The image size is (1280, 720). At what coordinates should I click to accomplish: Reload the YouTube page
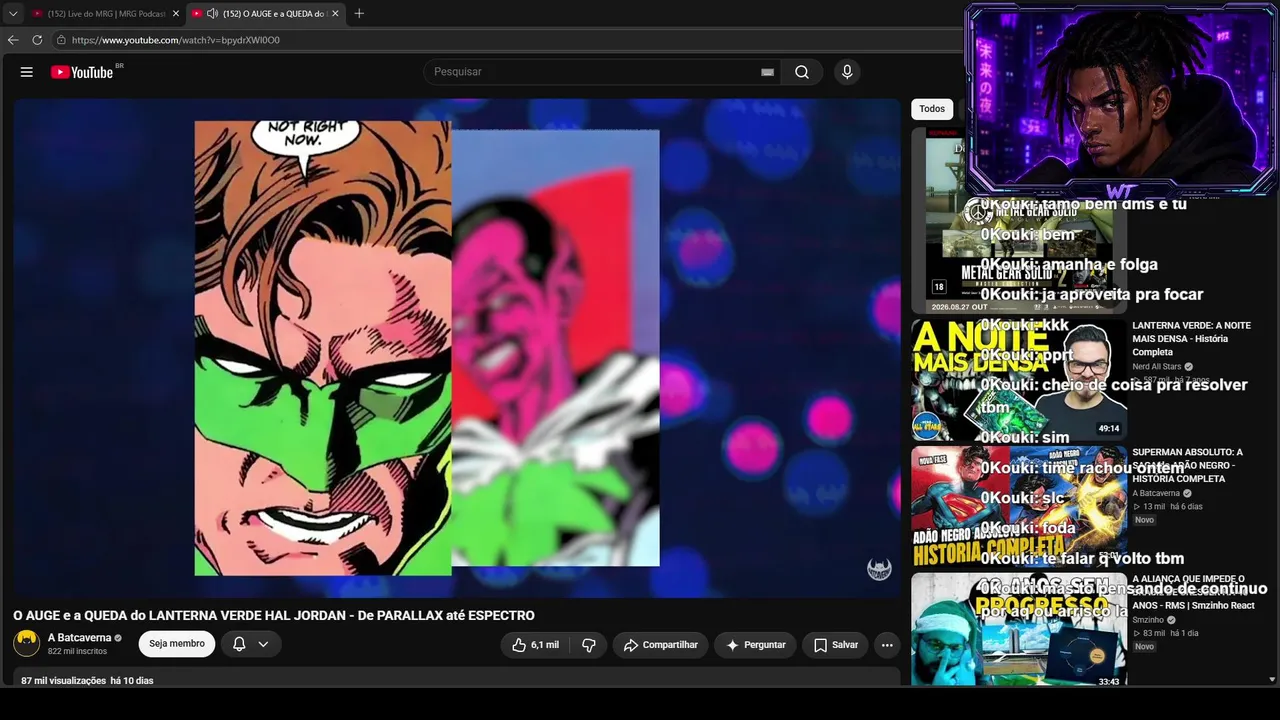point(37,40)
